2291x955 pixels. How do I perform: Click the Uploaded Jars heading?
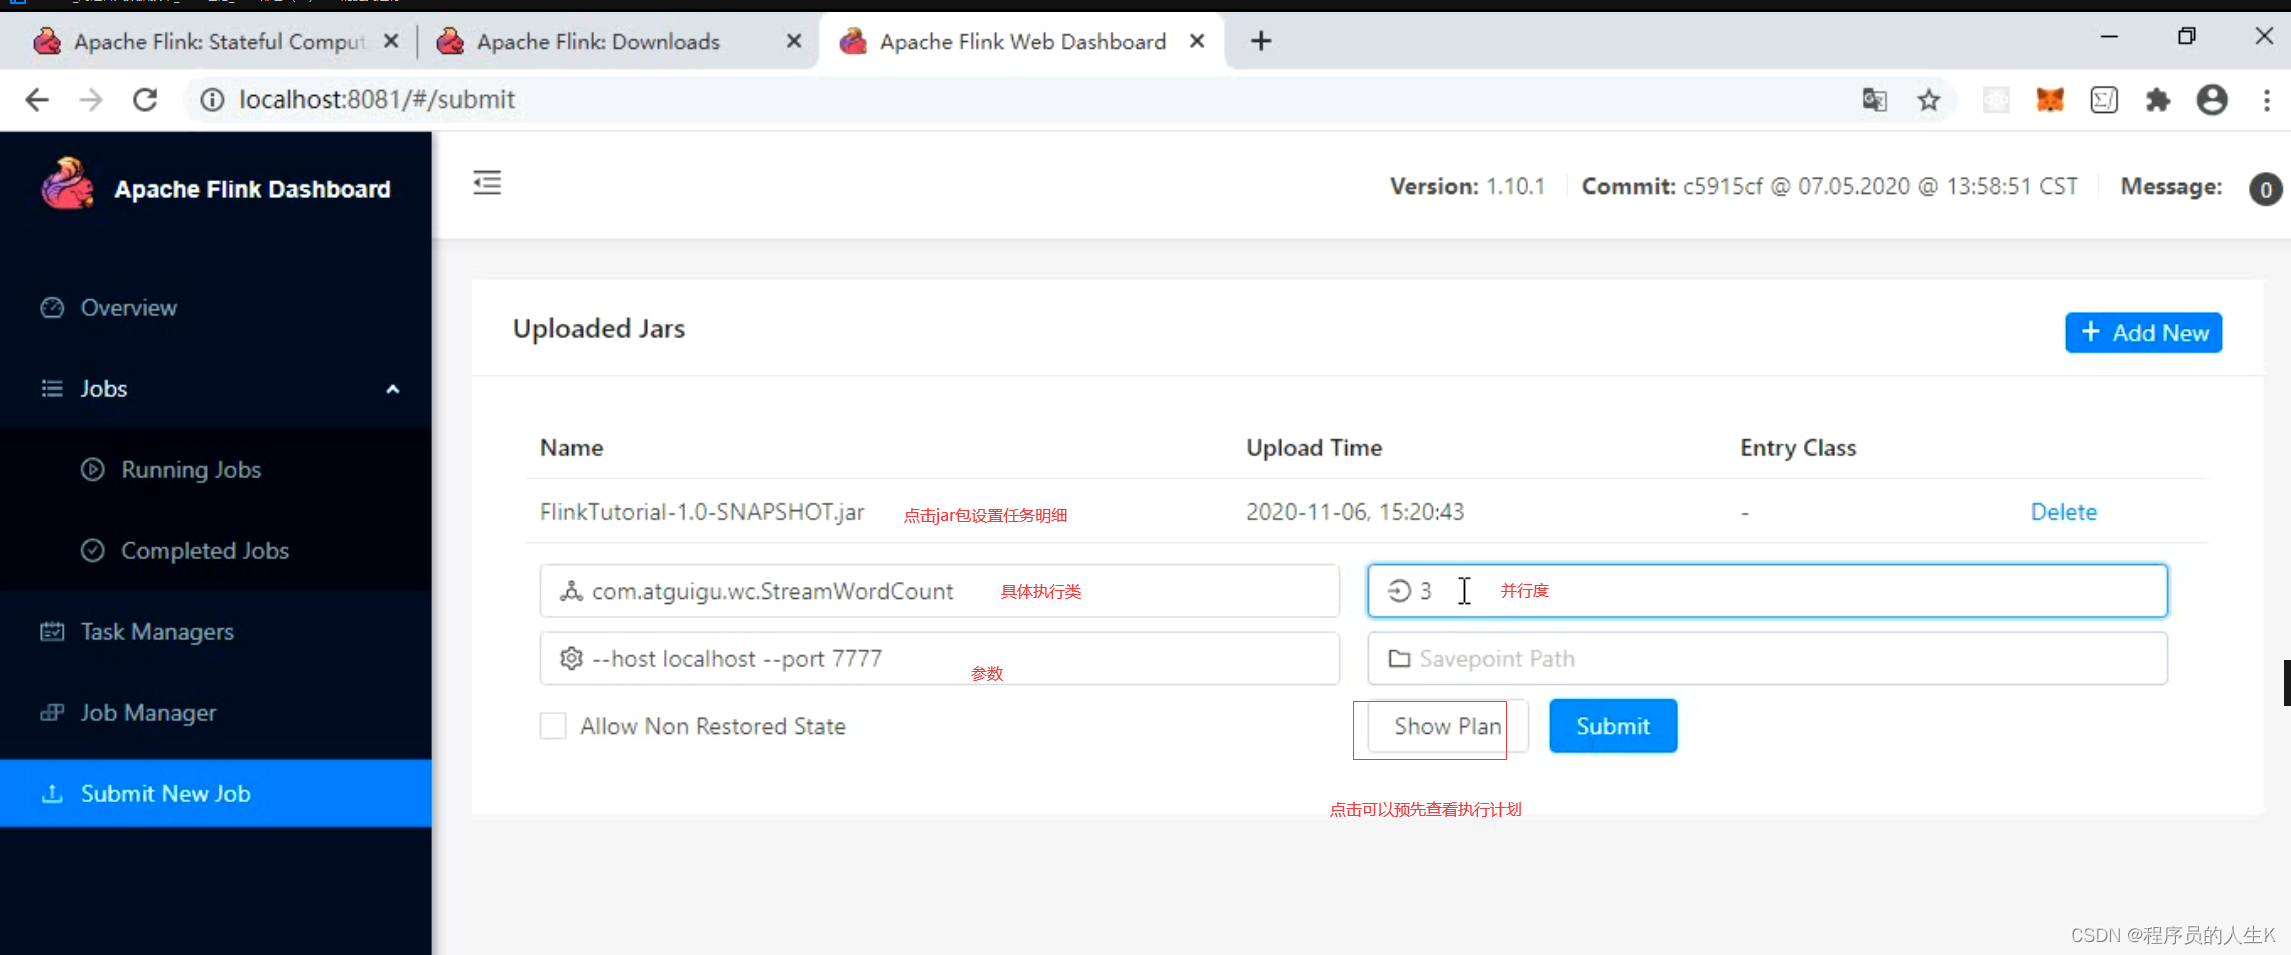click(599, 329)
